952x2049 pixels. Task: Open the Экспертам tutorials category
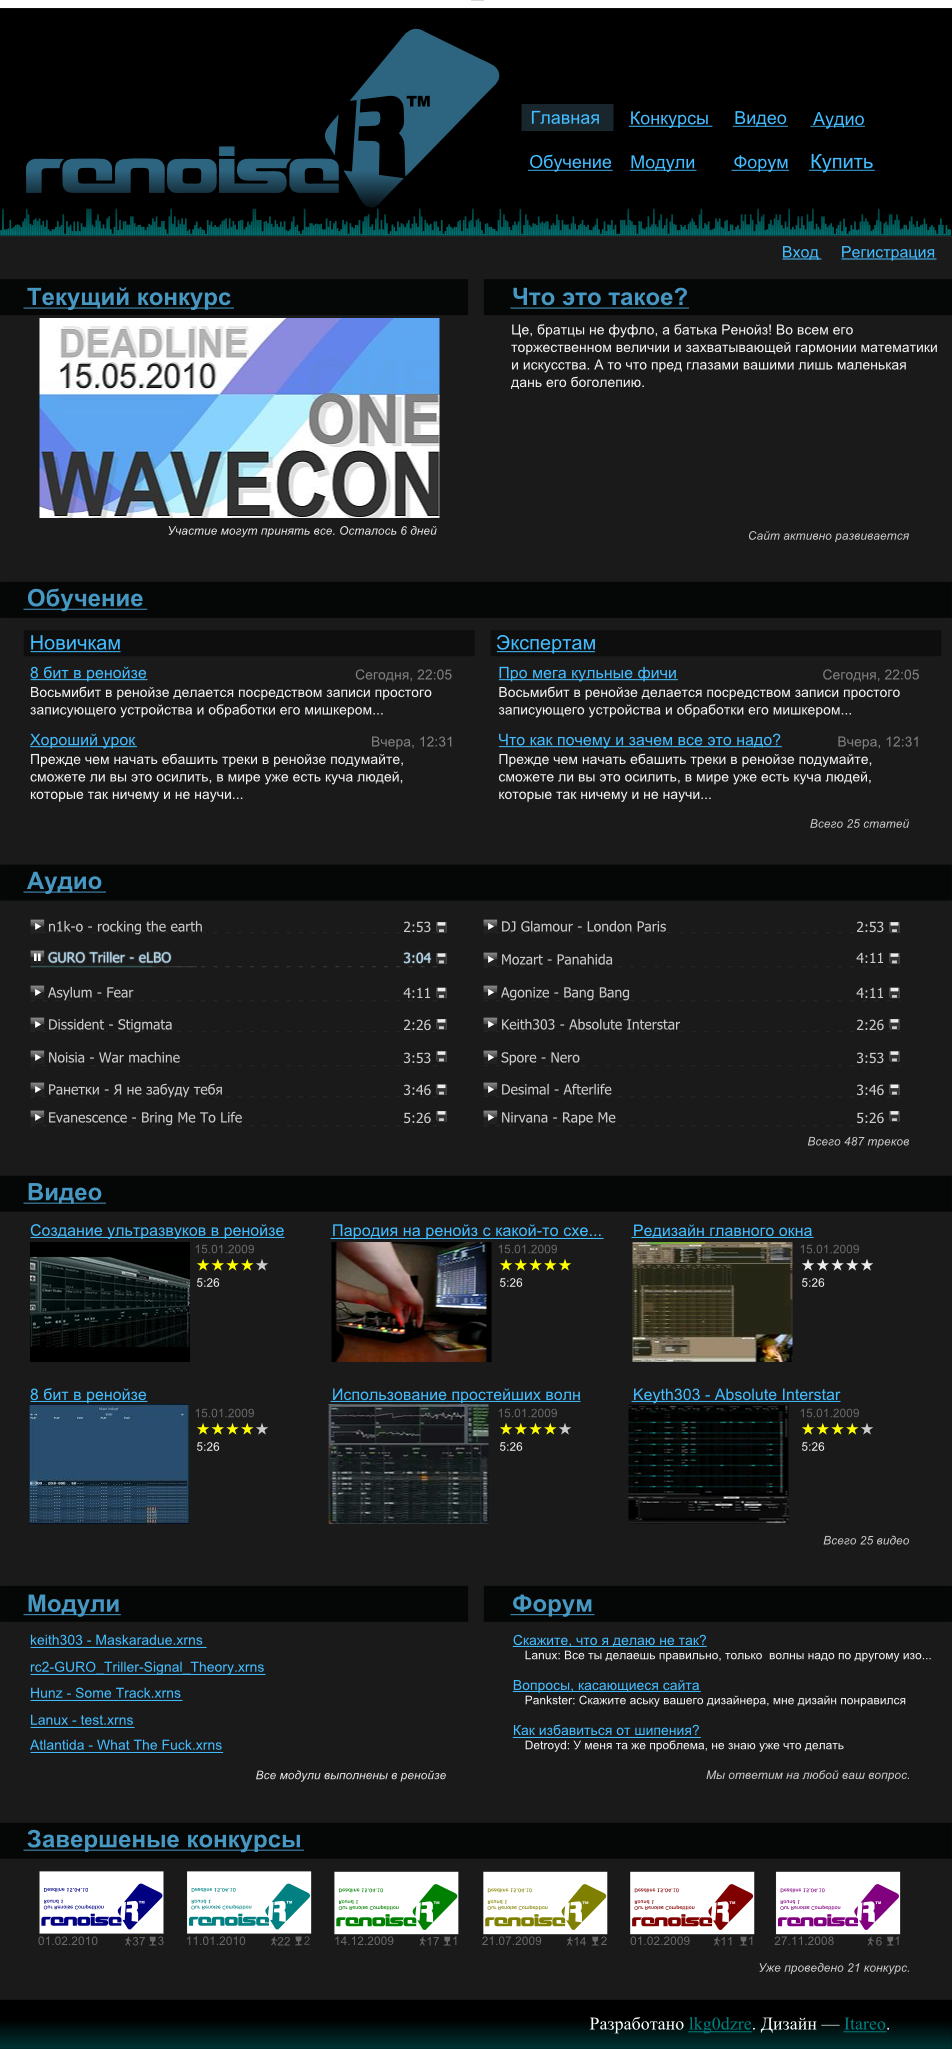click(546, 643)
